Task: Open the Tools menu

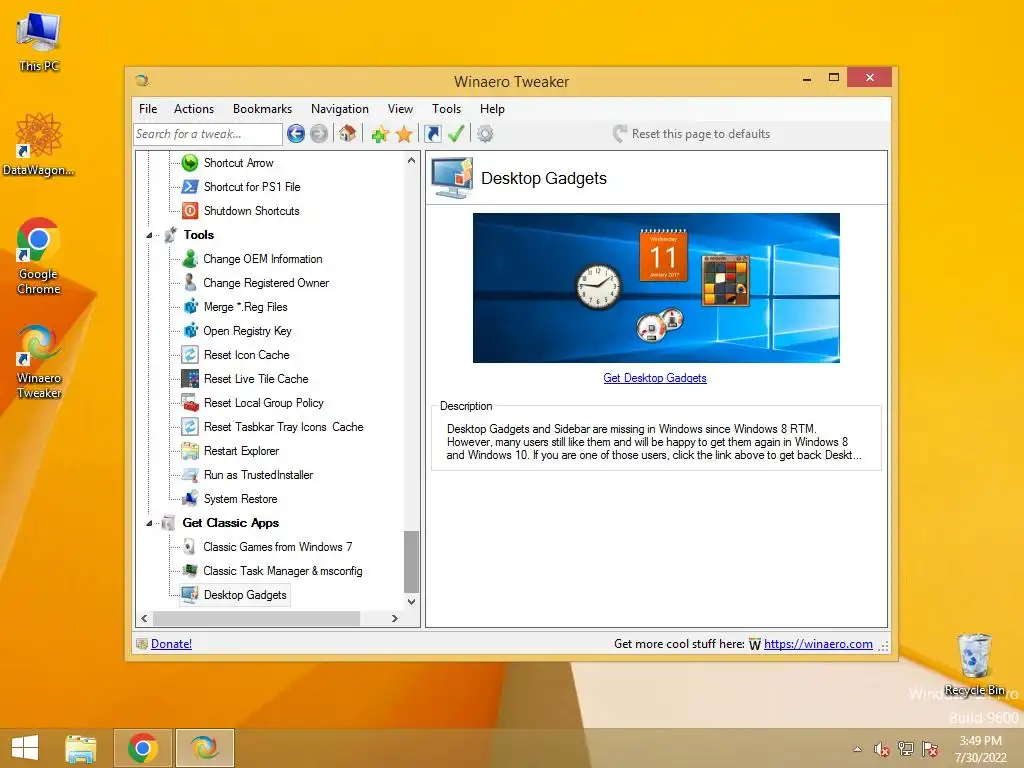Action: pos(447,109)
